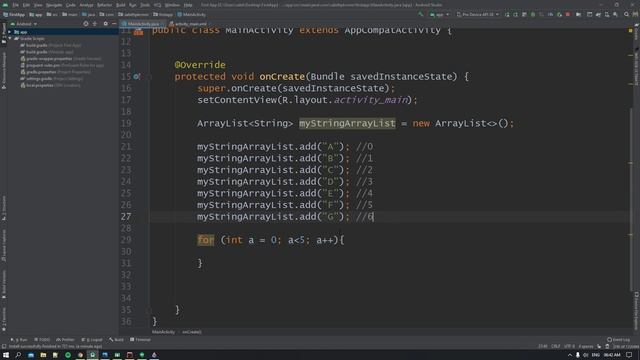Expand the app module tree node
Image resolution: width=640 pixels, height=360 pixels.
point(10,32)
